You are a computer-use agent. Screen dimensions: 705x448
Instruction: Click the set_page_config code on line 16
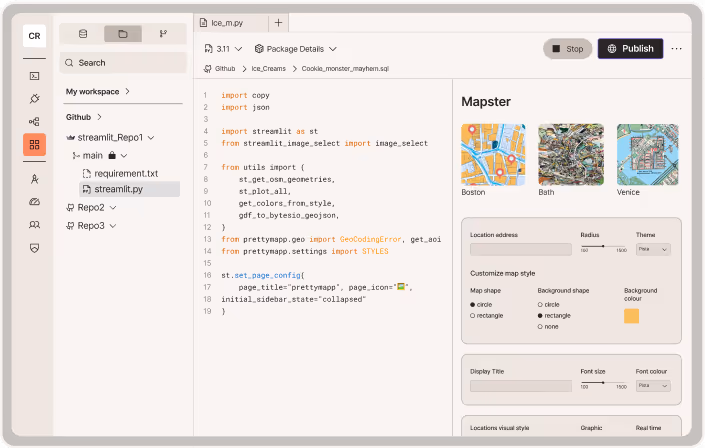pos(267,275)
